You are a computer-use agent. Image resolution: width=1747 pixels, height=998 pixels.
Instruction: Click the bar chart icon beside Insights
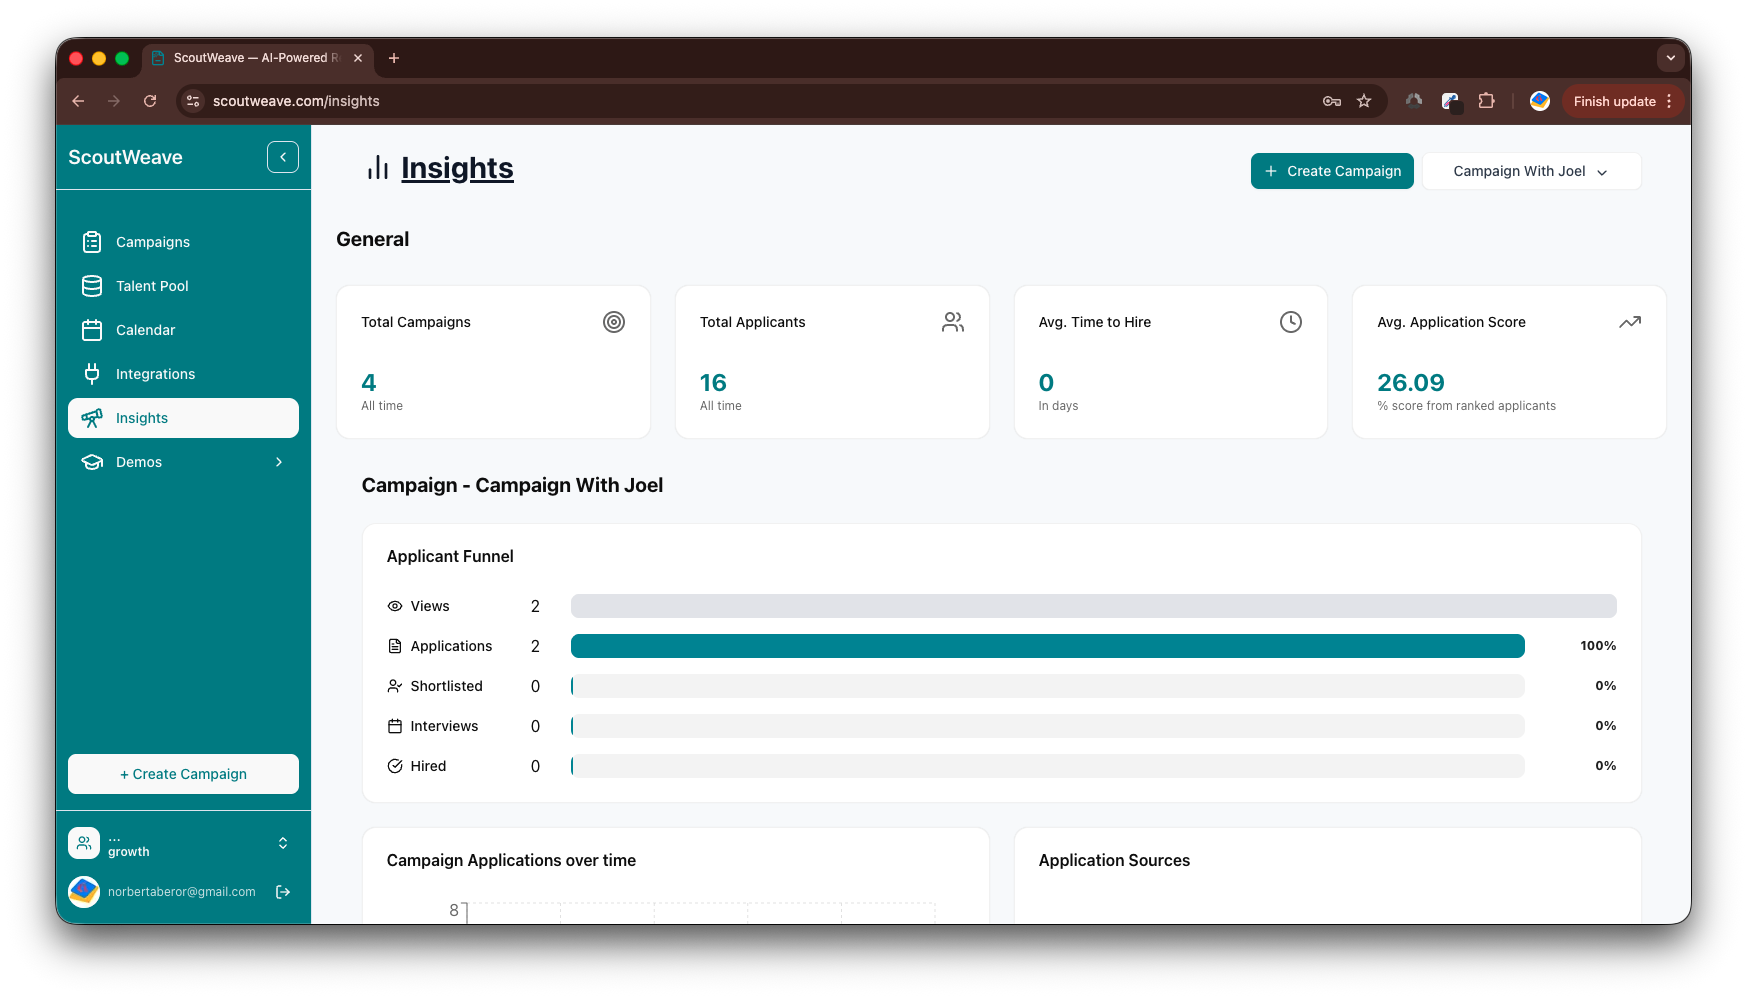(378, 168)
